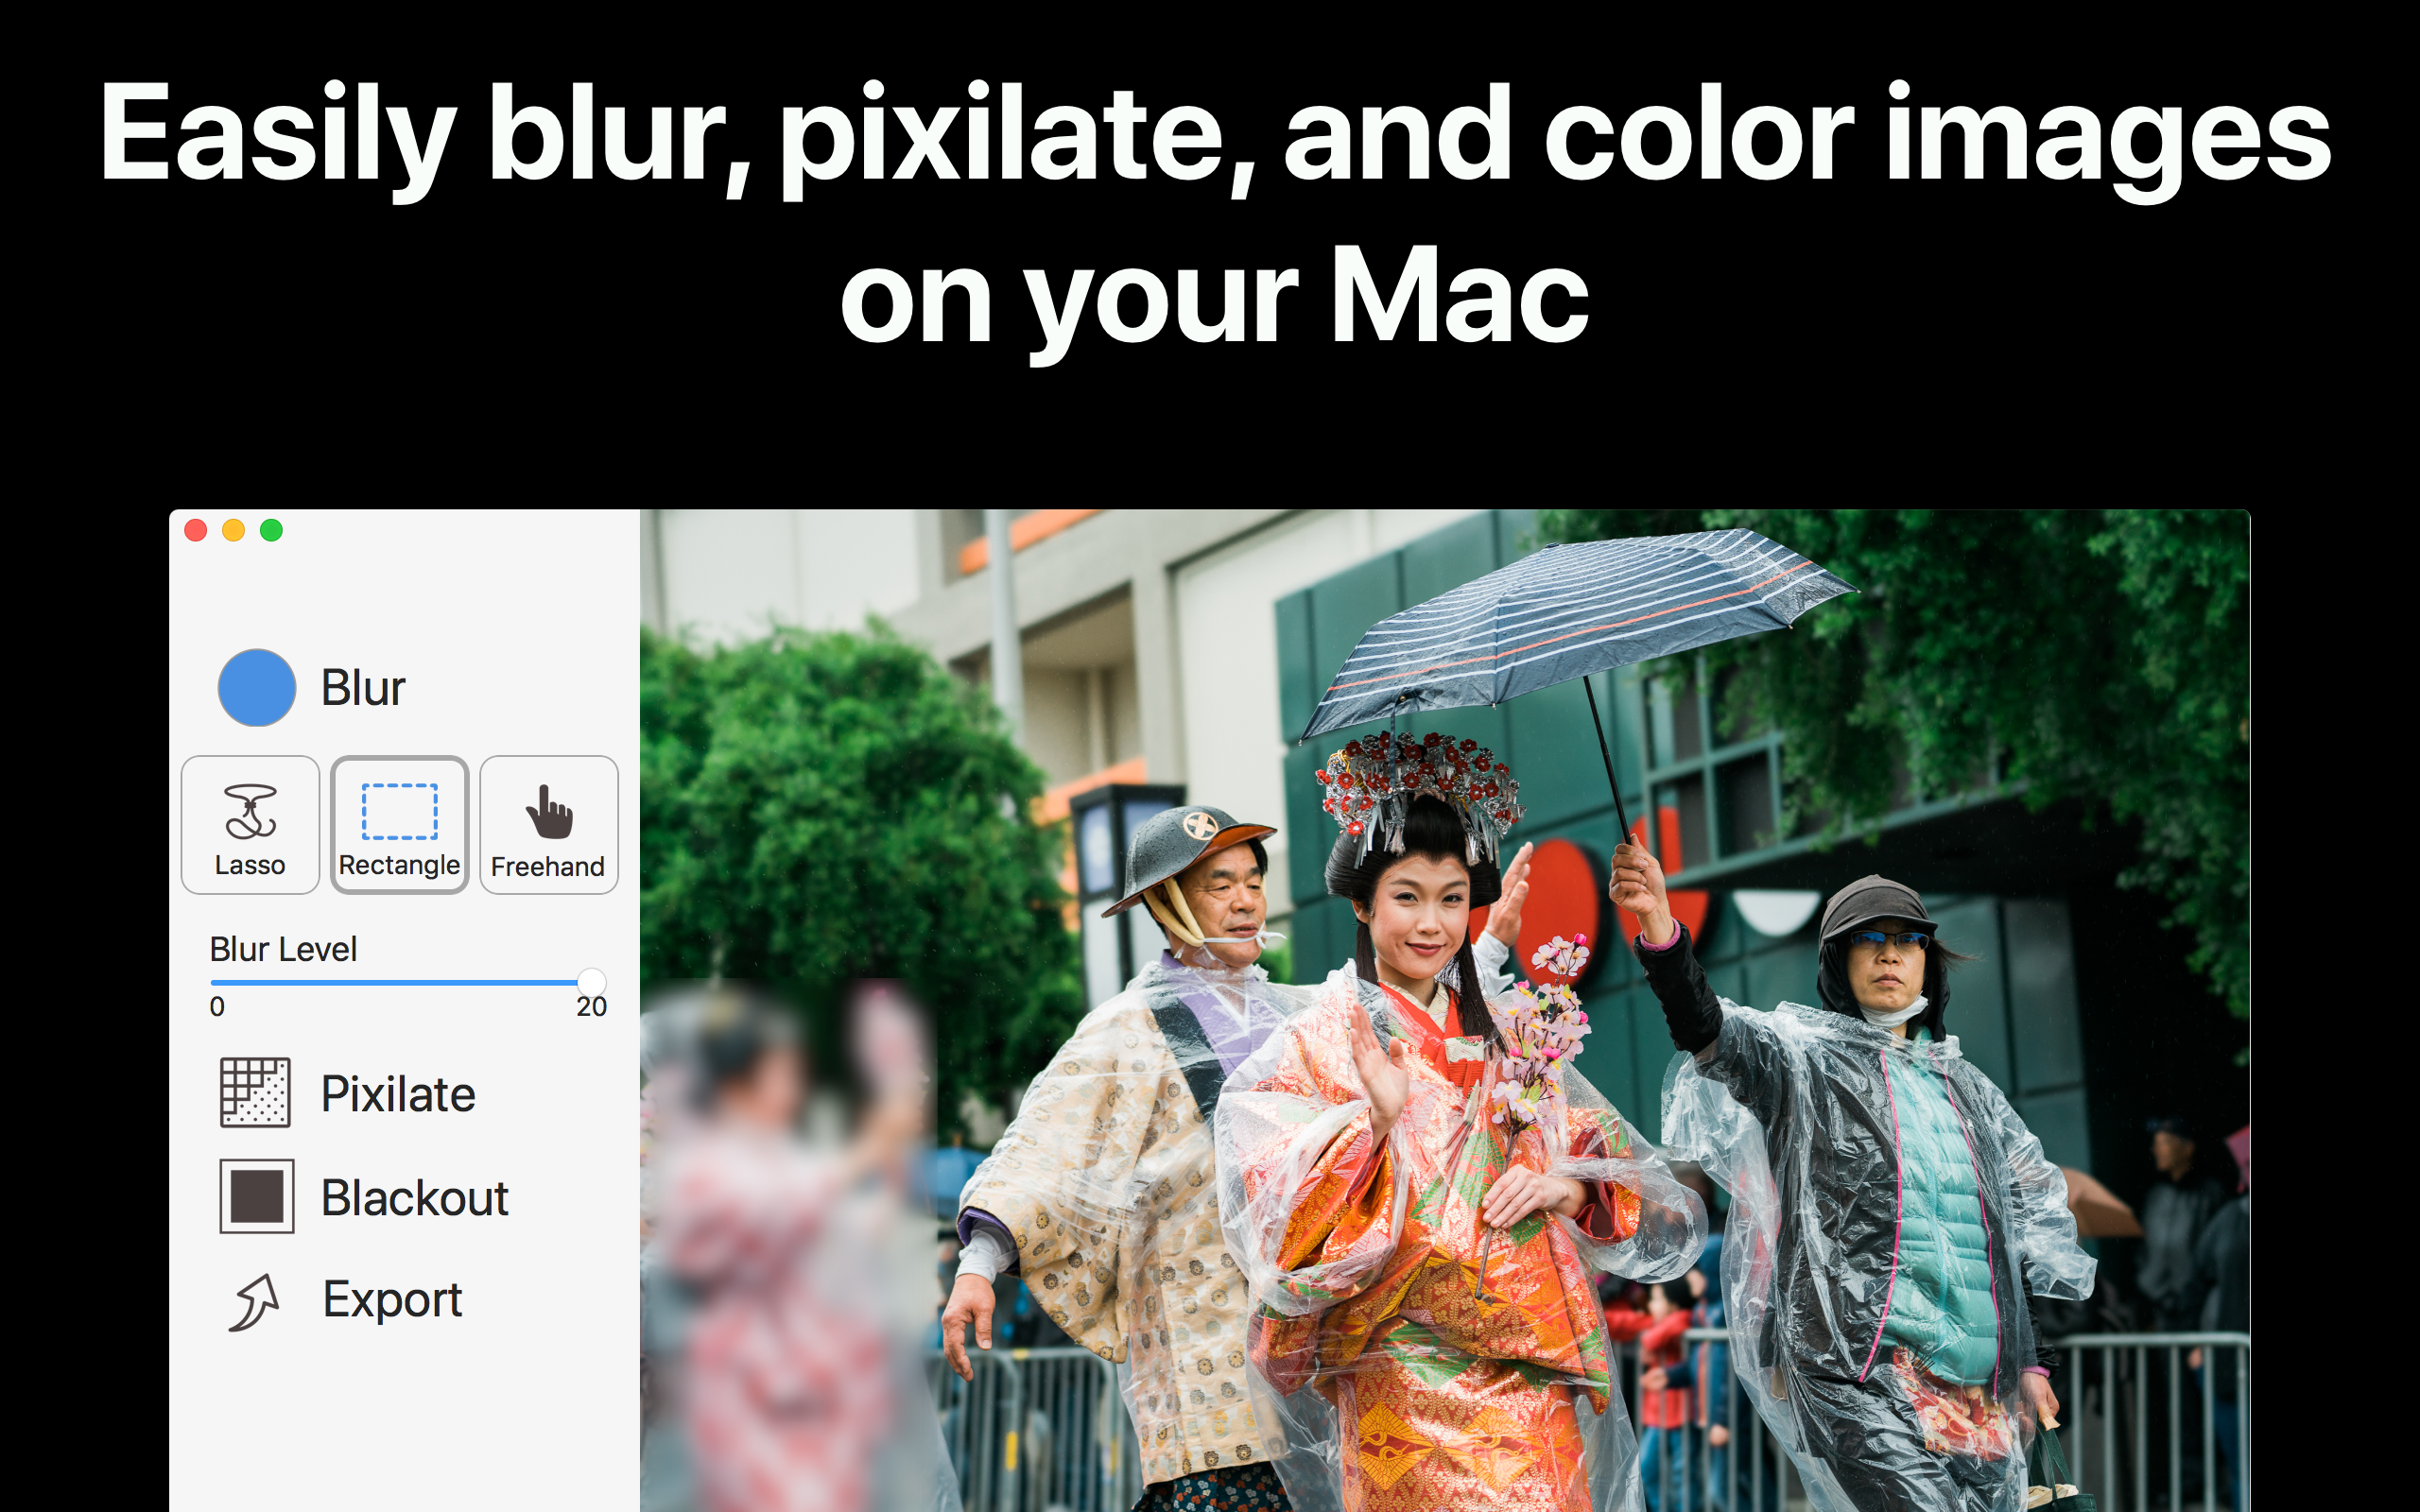This screenshot has height=1512, width=2420.
Task: Select the blue Blur circle icon
Action: click(x=256, y=688)
